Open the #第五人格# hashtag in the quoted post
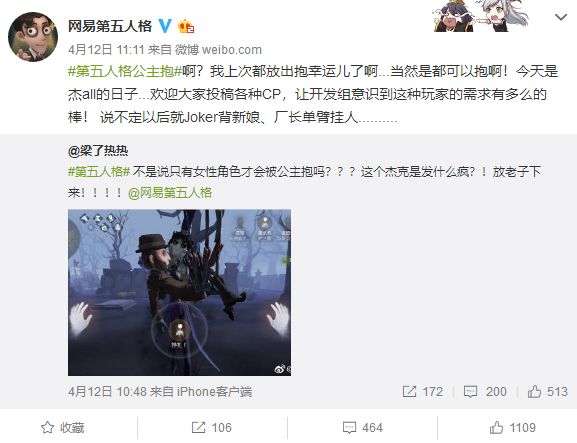The image size is (577, 443). [99, 172]
